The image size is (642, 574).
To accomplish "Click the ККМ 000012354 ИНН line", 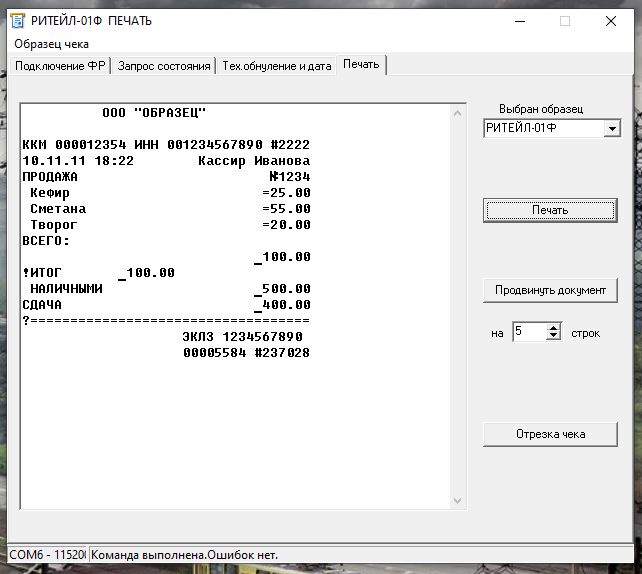I will click(x=166, y=145).
